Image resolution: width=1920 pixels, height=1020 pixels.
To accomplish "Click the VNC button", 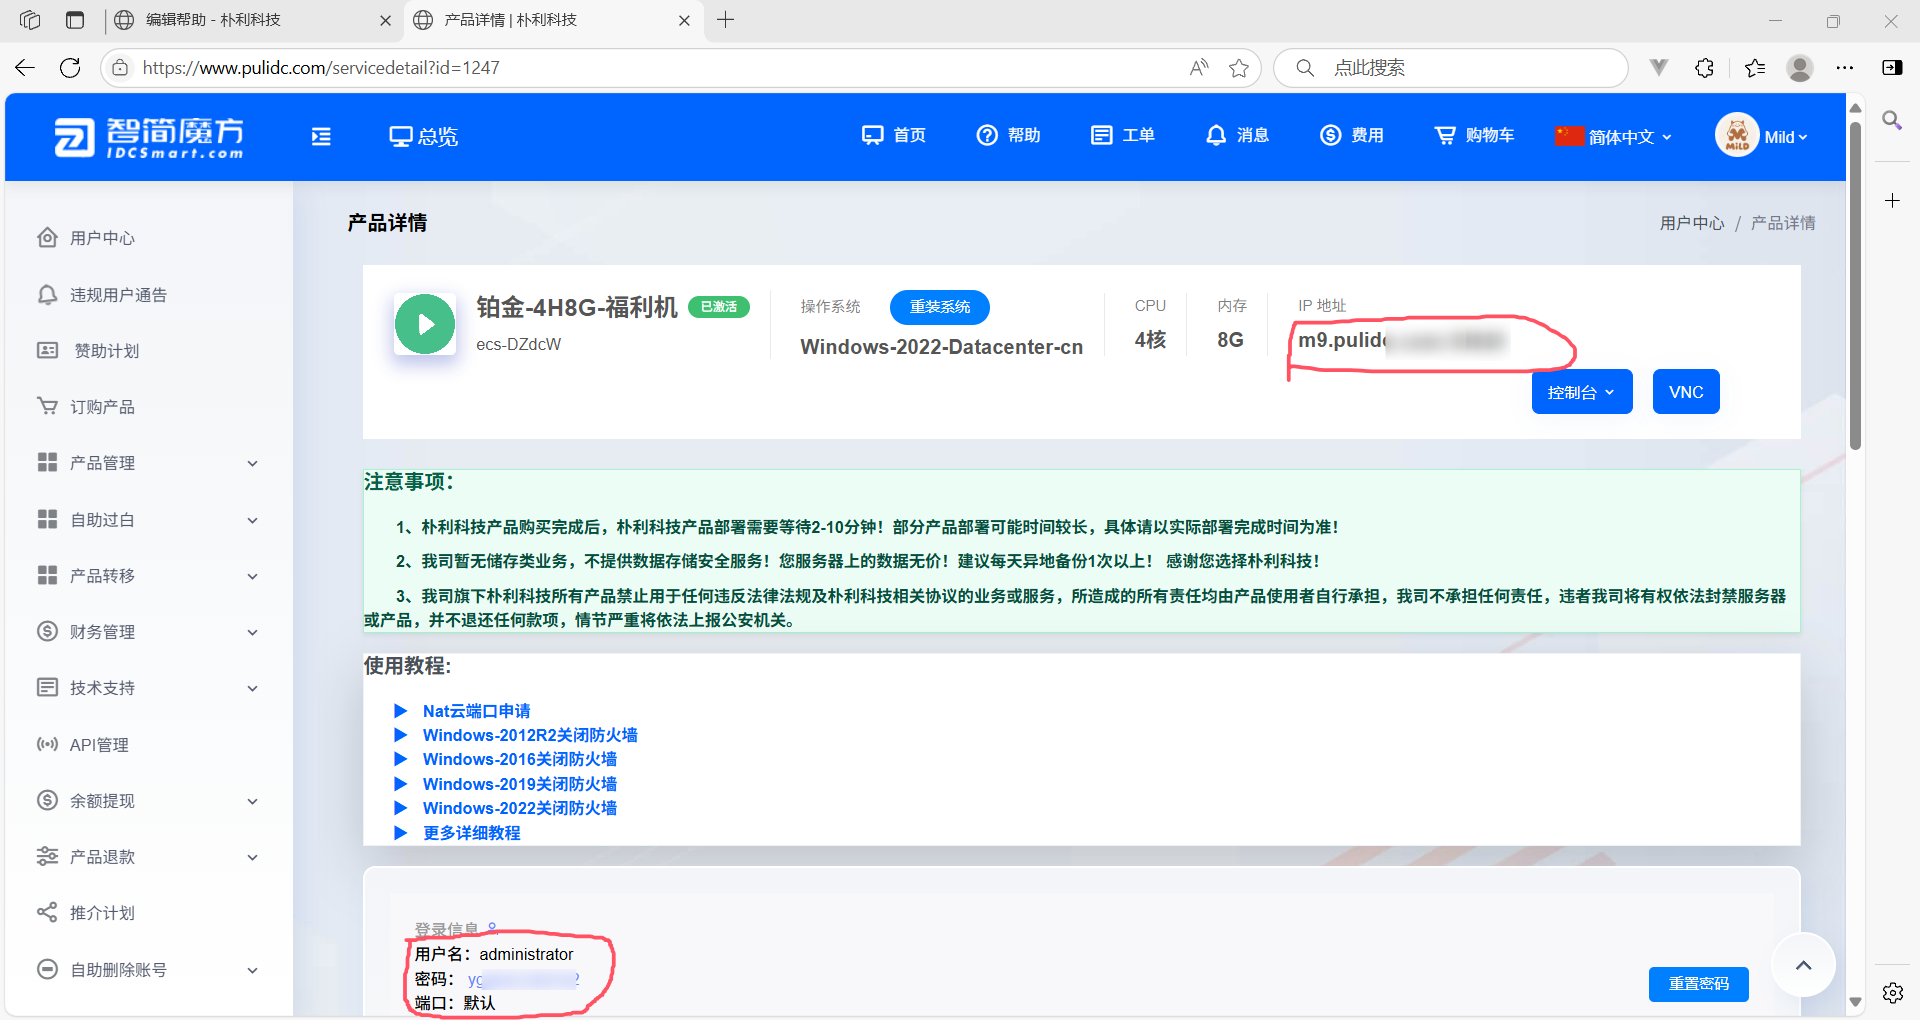I will point(1686,392).
